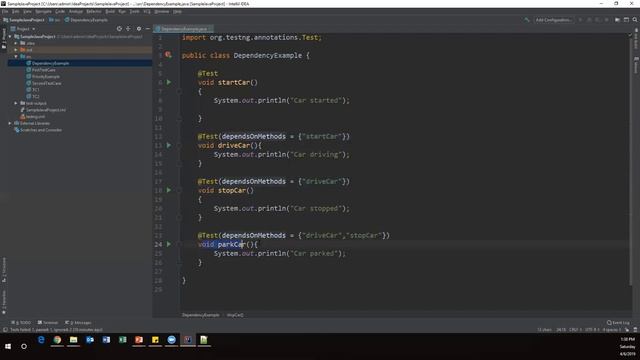Fold the driveCar method body in the gutter
Image resolution: width=640 pixels, height=360 pixels.
pos(179,146)
